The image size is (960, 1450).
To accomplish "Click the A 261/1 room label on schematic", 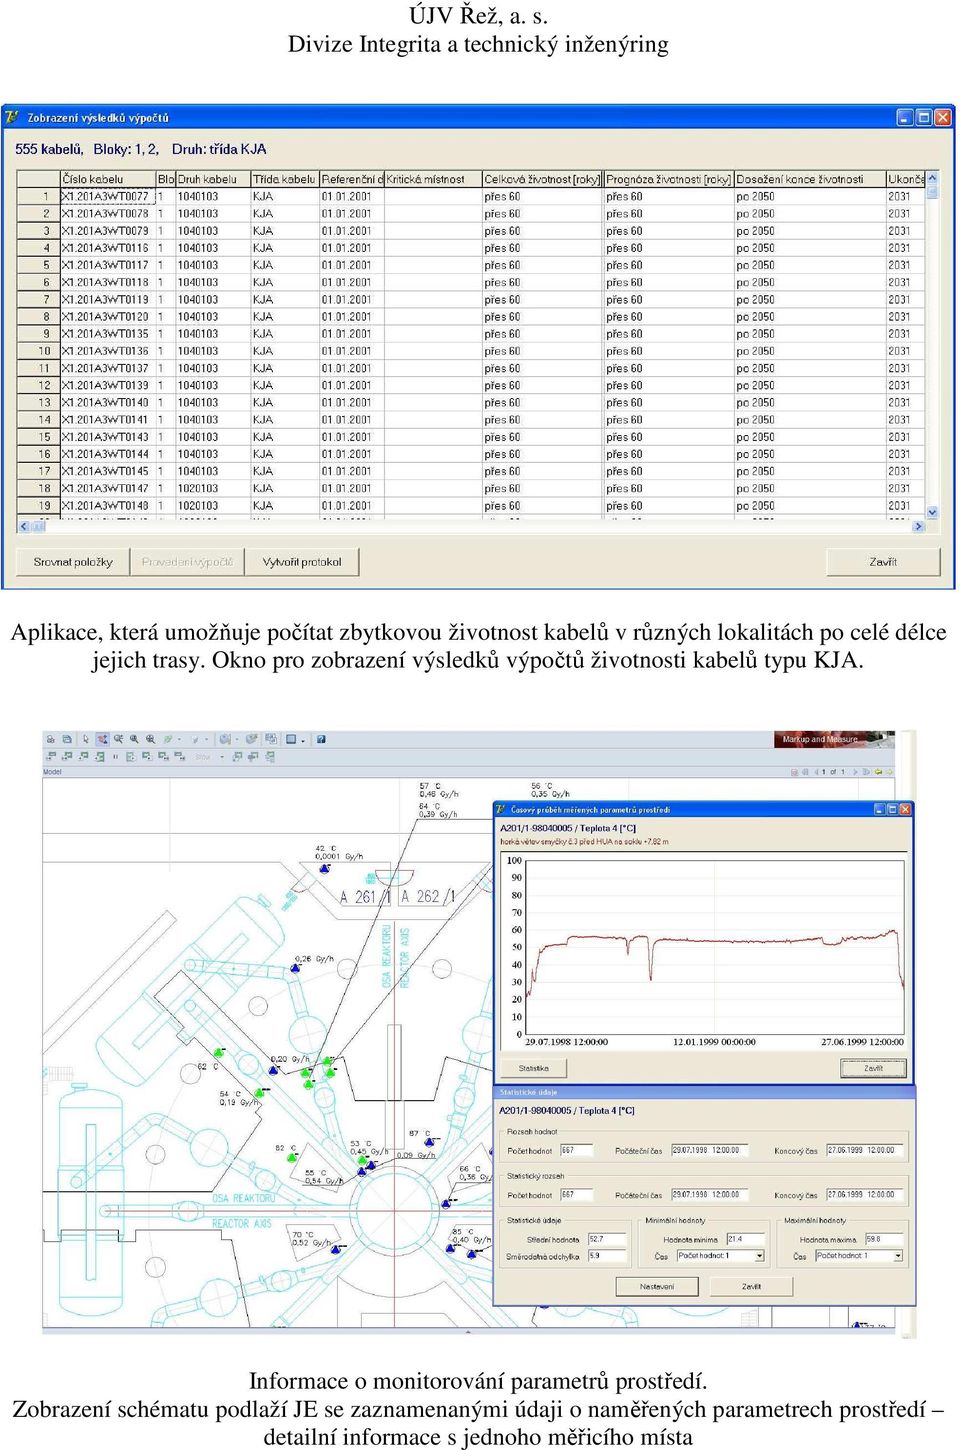I will click(x=366, y=897).
